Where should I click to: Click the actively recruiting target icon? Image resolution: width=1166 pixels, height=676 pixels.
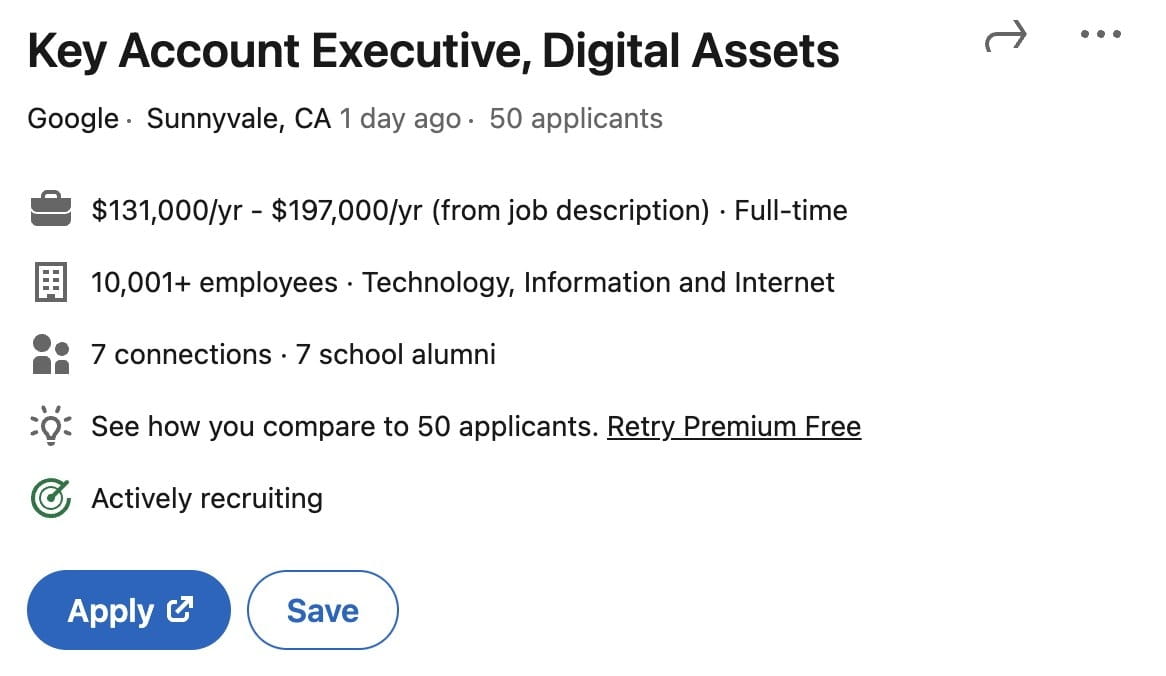pos(50,498)
